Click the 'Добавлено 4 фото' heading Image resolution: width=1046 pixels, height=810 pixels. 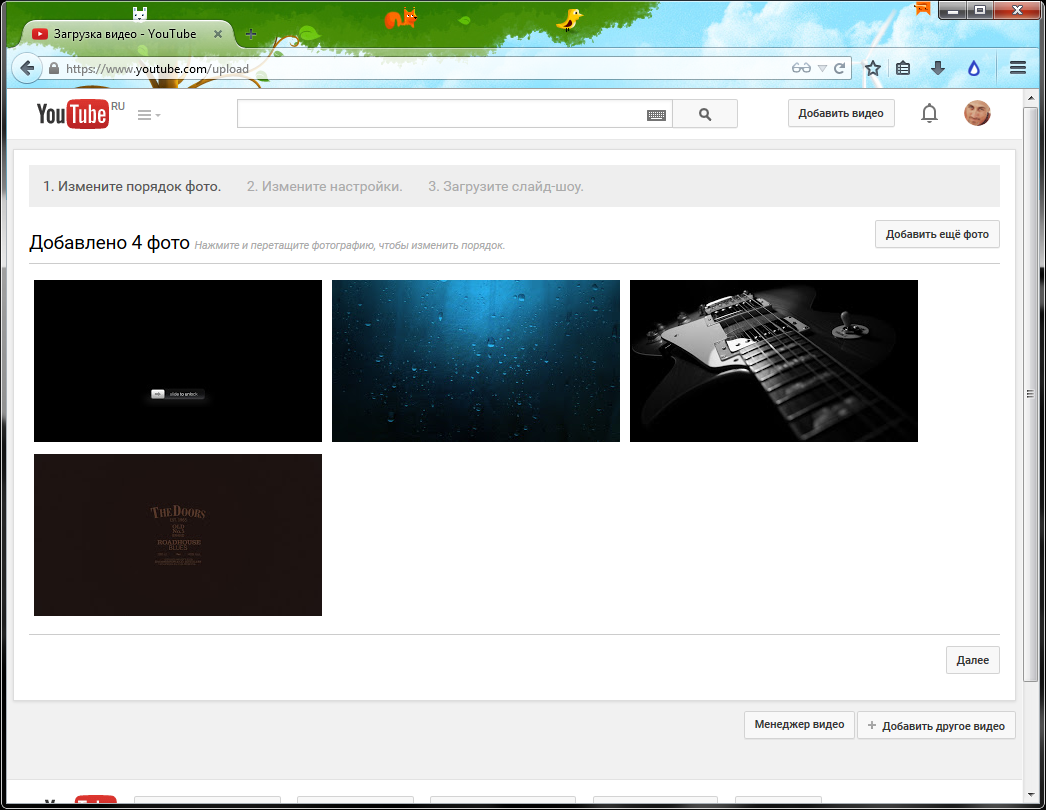(x=109, y=242)
